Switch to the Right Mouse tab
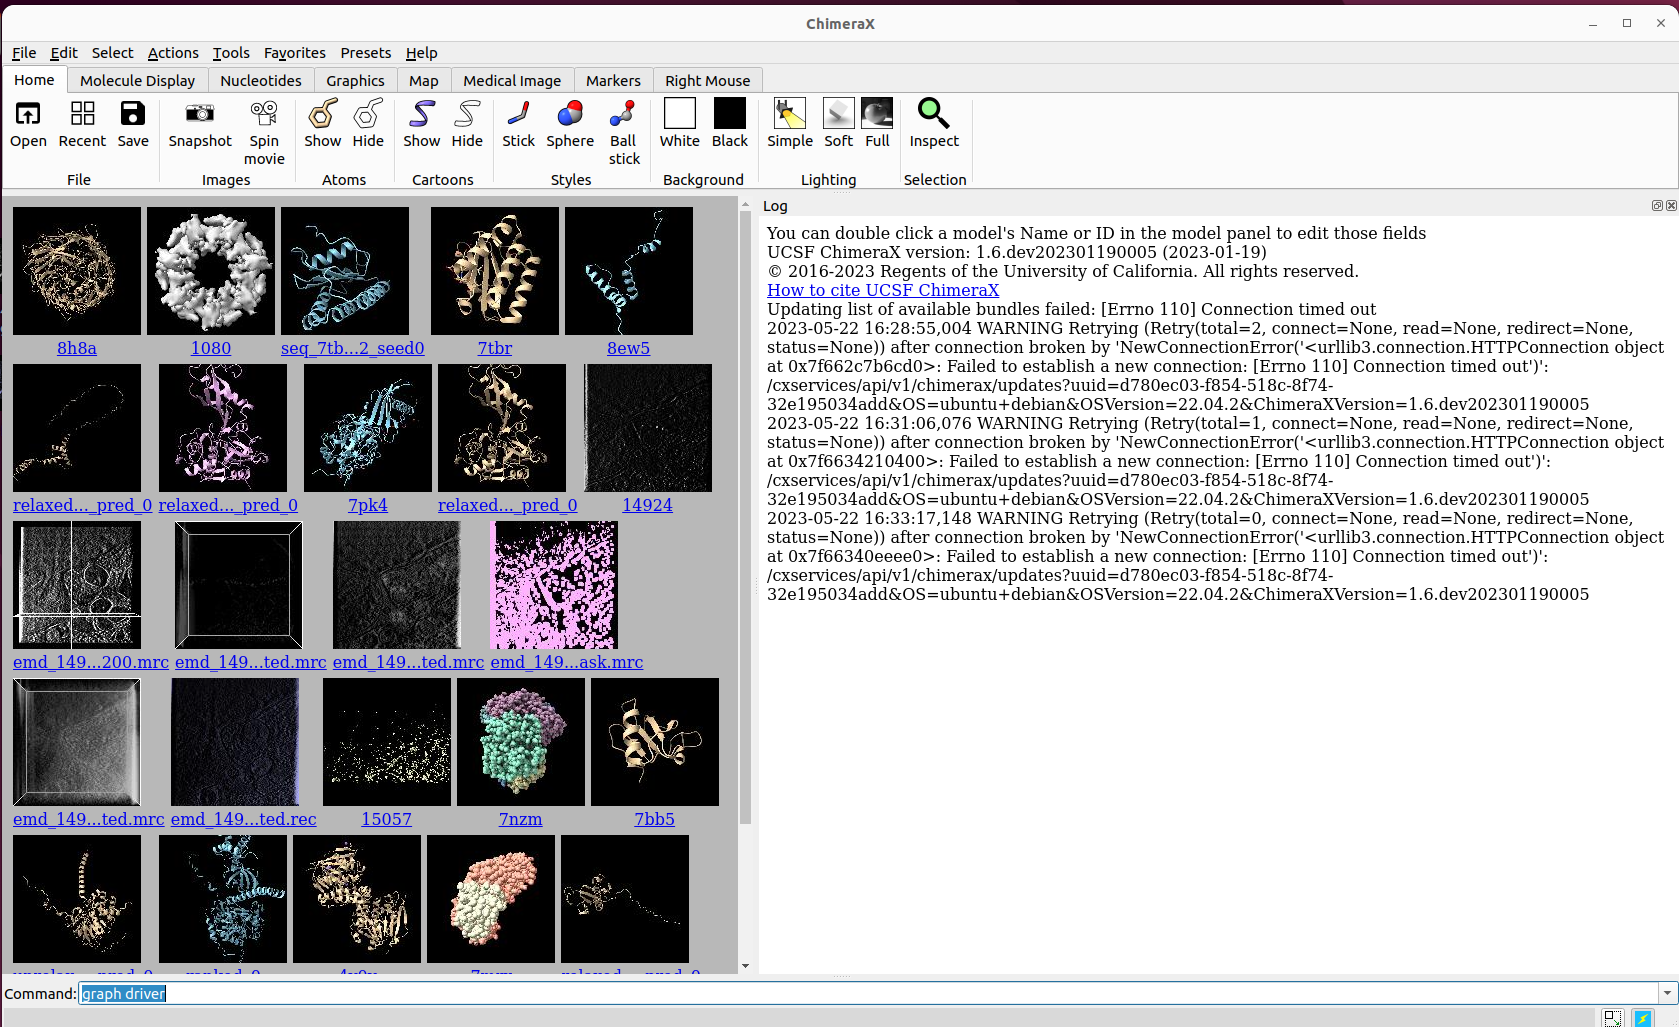 pos(707,81)
